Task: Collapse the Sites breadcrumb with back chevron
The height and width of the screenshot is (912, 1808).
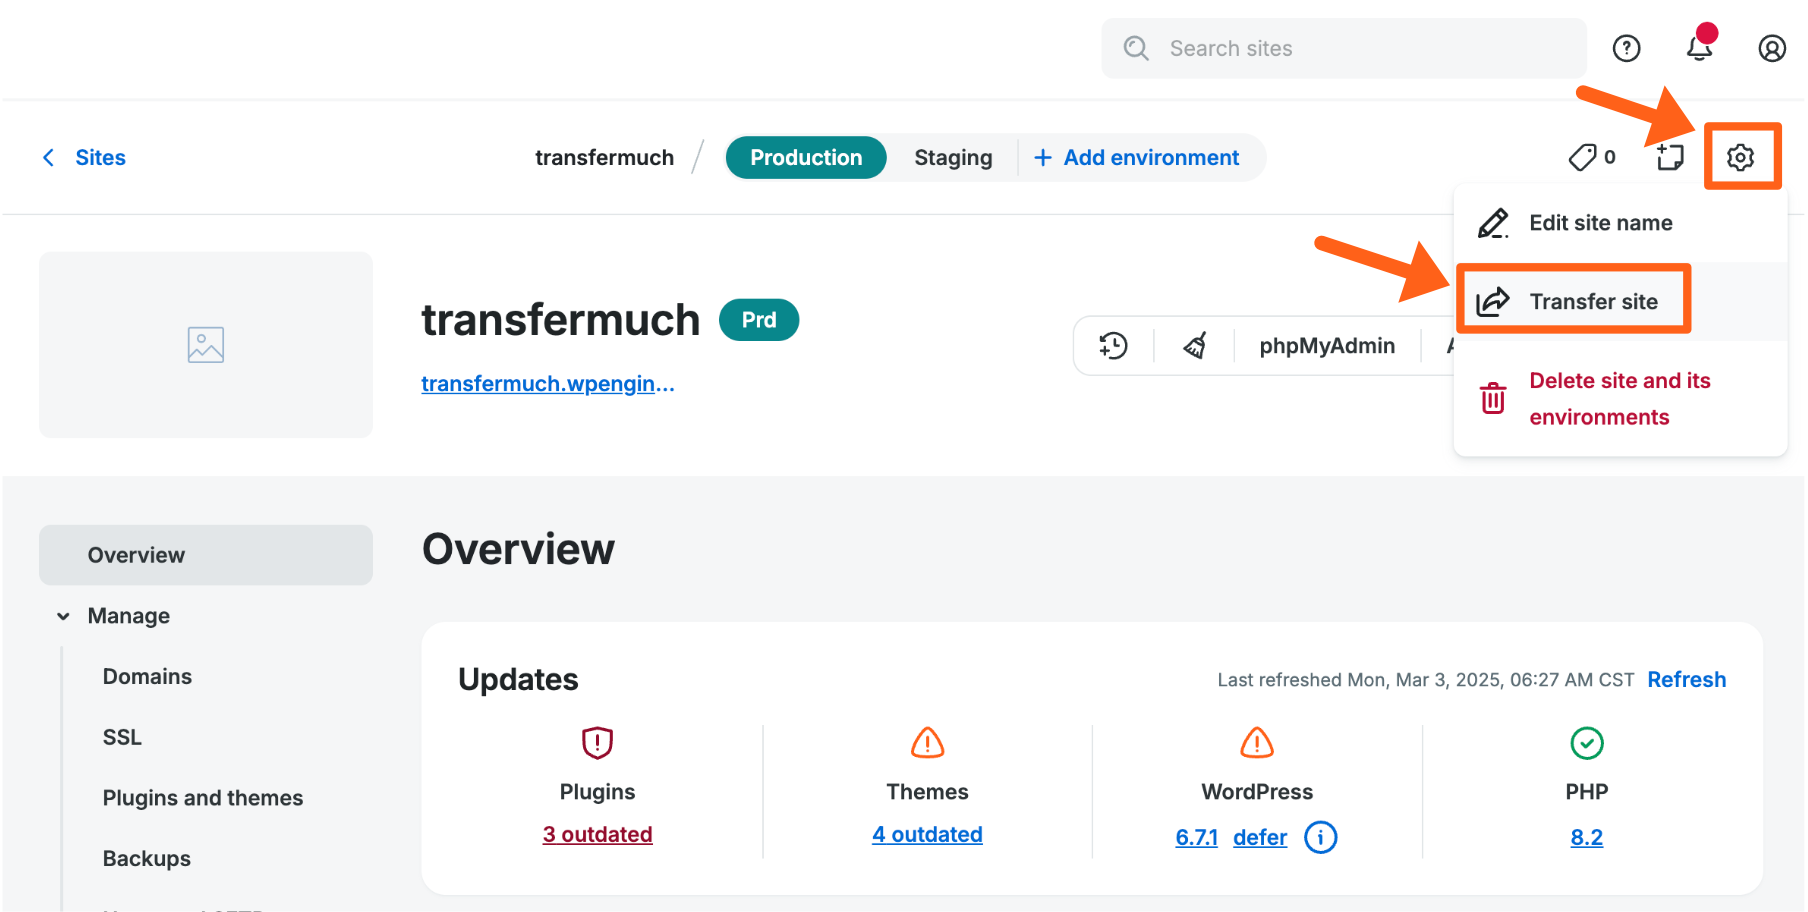Action: 48,157
